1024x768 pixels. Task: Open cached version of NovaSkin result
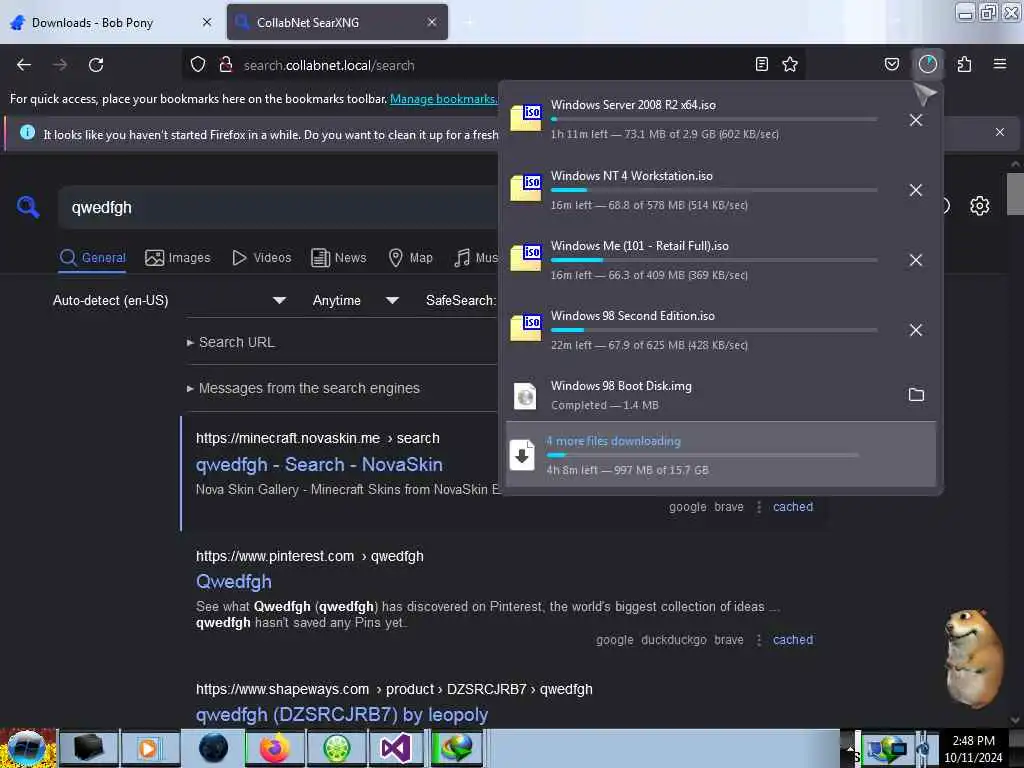[793, 507]
